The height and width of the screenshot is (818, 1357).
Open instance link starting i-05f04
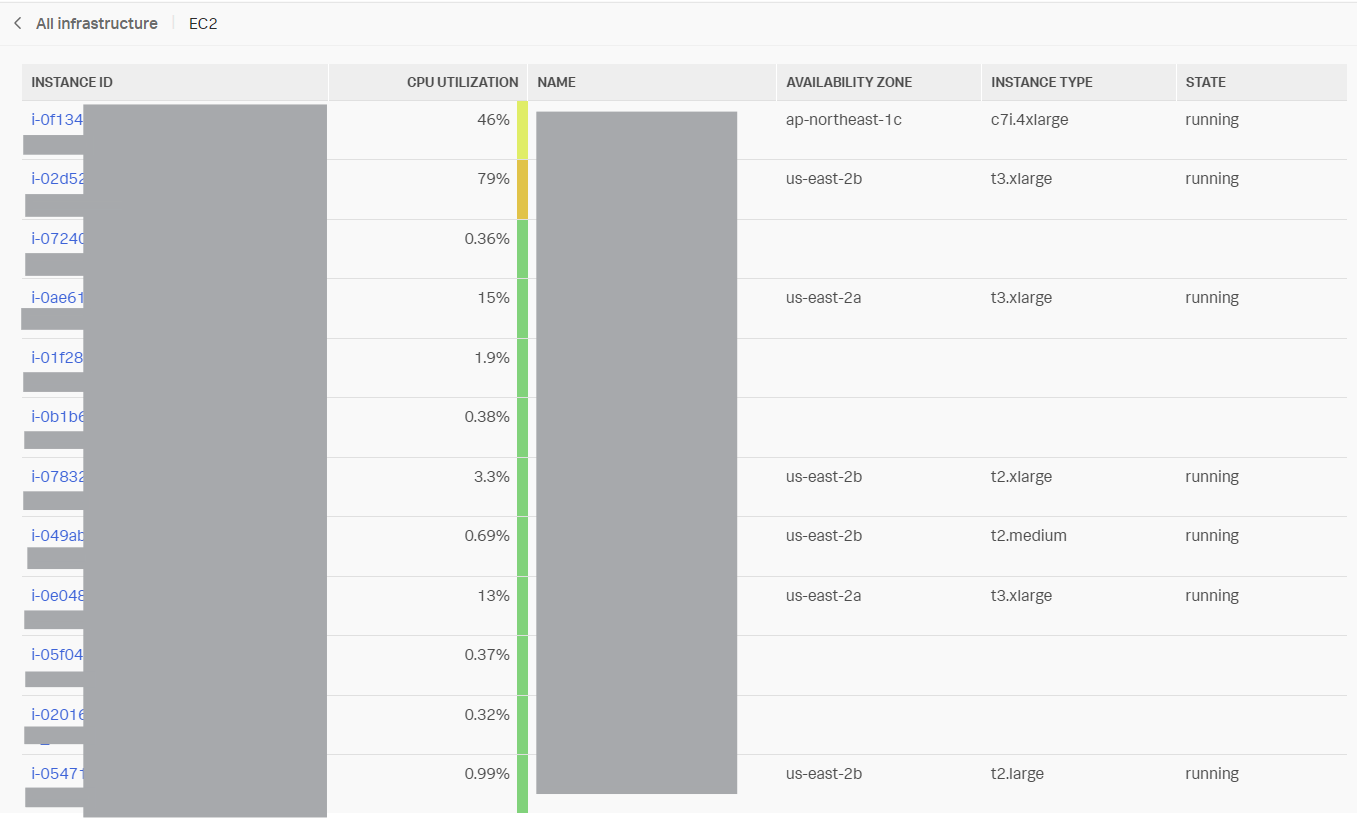[x=57, y=655]
